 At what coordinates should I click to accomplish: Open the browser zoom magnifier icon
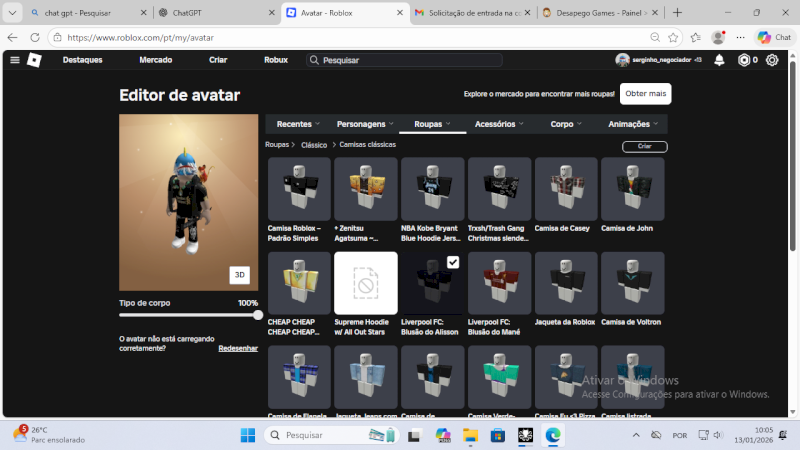(x=655, y=37)
